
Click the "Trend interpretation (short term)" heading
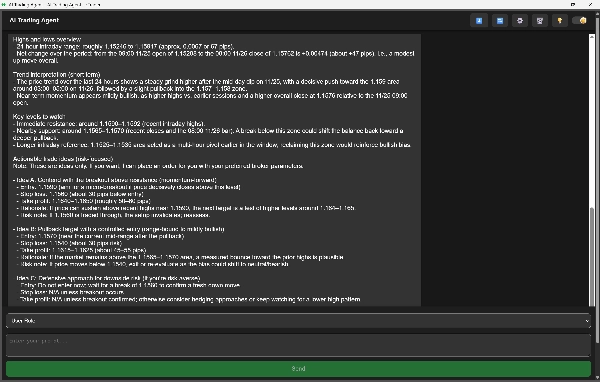(56, 75)
